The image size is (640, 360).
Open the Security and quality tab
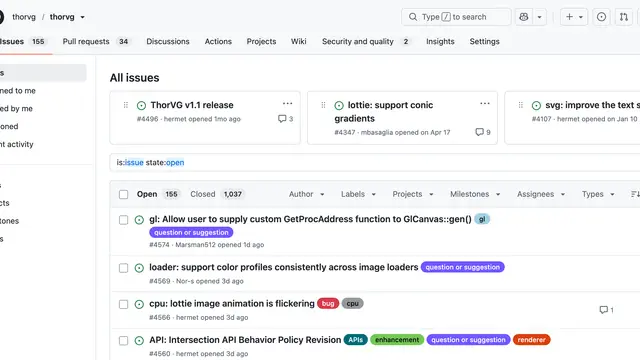(366, 41)
